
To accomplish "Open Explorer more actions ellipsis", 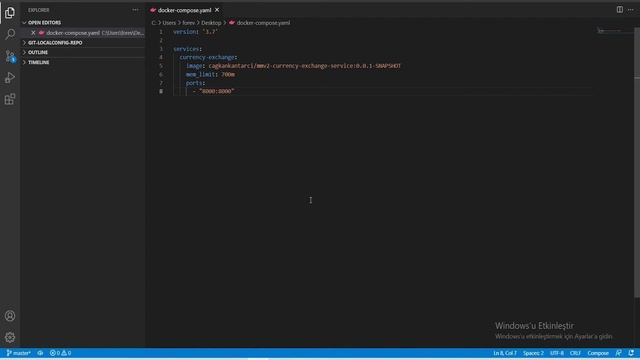I will (x=135, y=10).
